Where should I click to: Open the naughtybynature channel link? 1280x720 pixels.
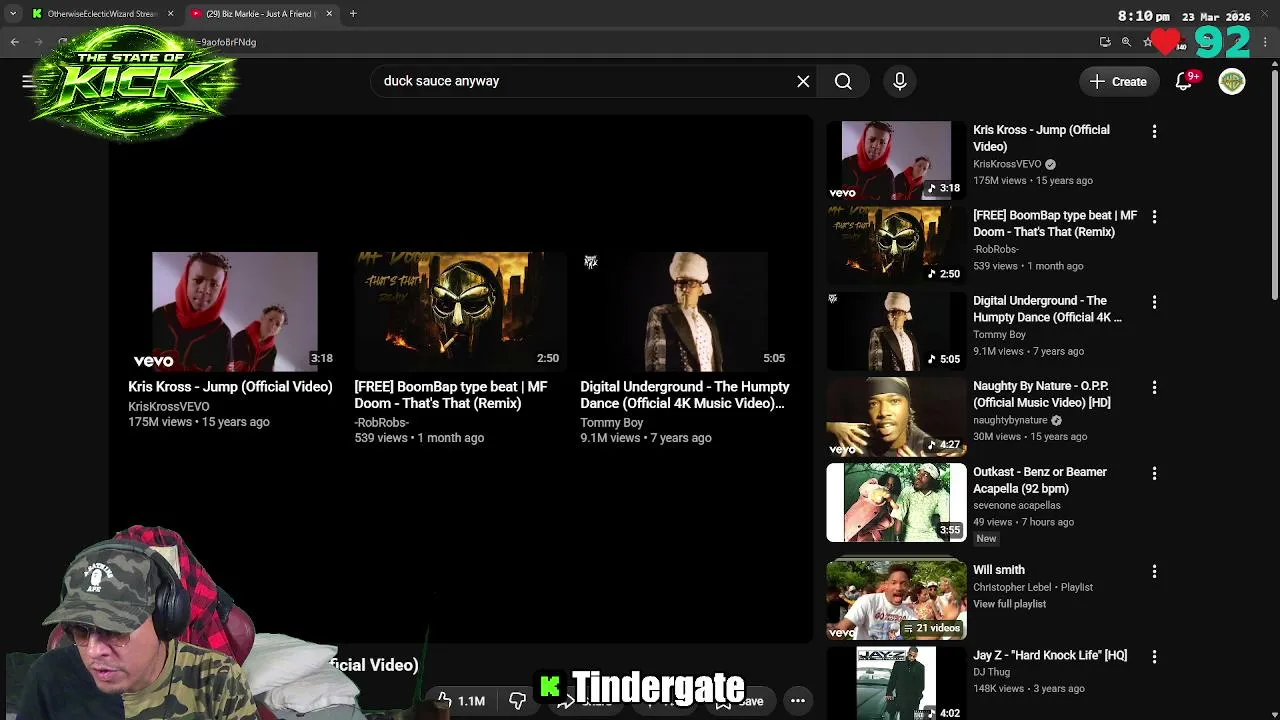coord(1010,420)
